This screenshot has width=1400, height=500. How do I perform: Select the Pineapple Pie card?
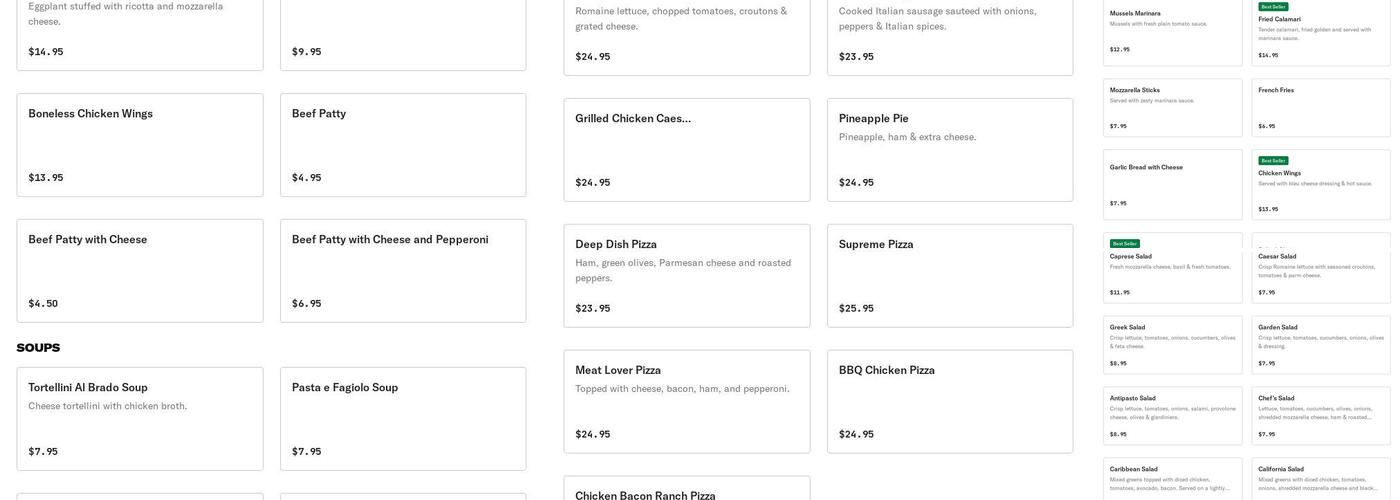[x=950, y=150]
